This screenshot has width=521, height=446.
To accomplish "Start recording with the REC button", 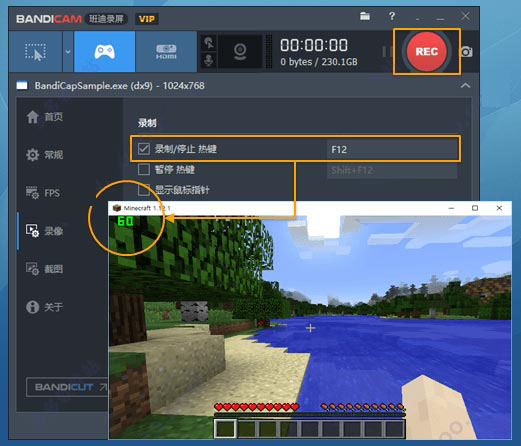I will click(x=427, y=52).
